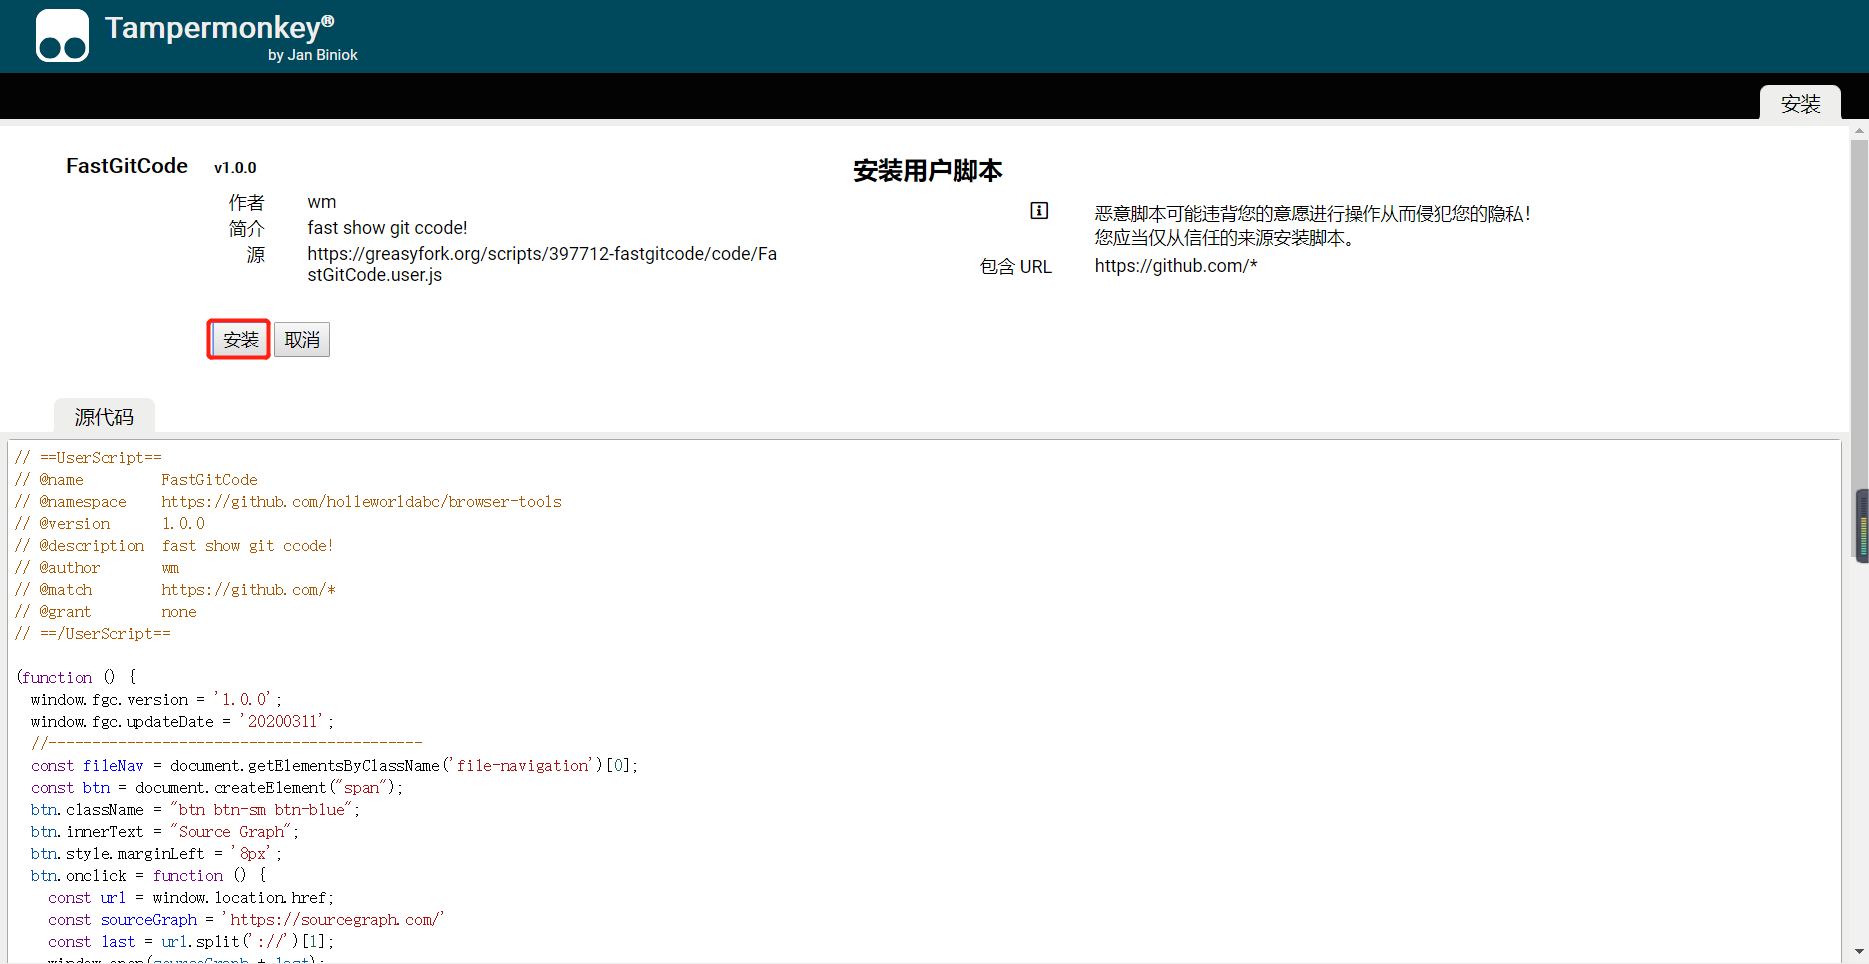Click the 取消 cancel button

(302, 340)
